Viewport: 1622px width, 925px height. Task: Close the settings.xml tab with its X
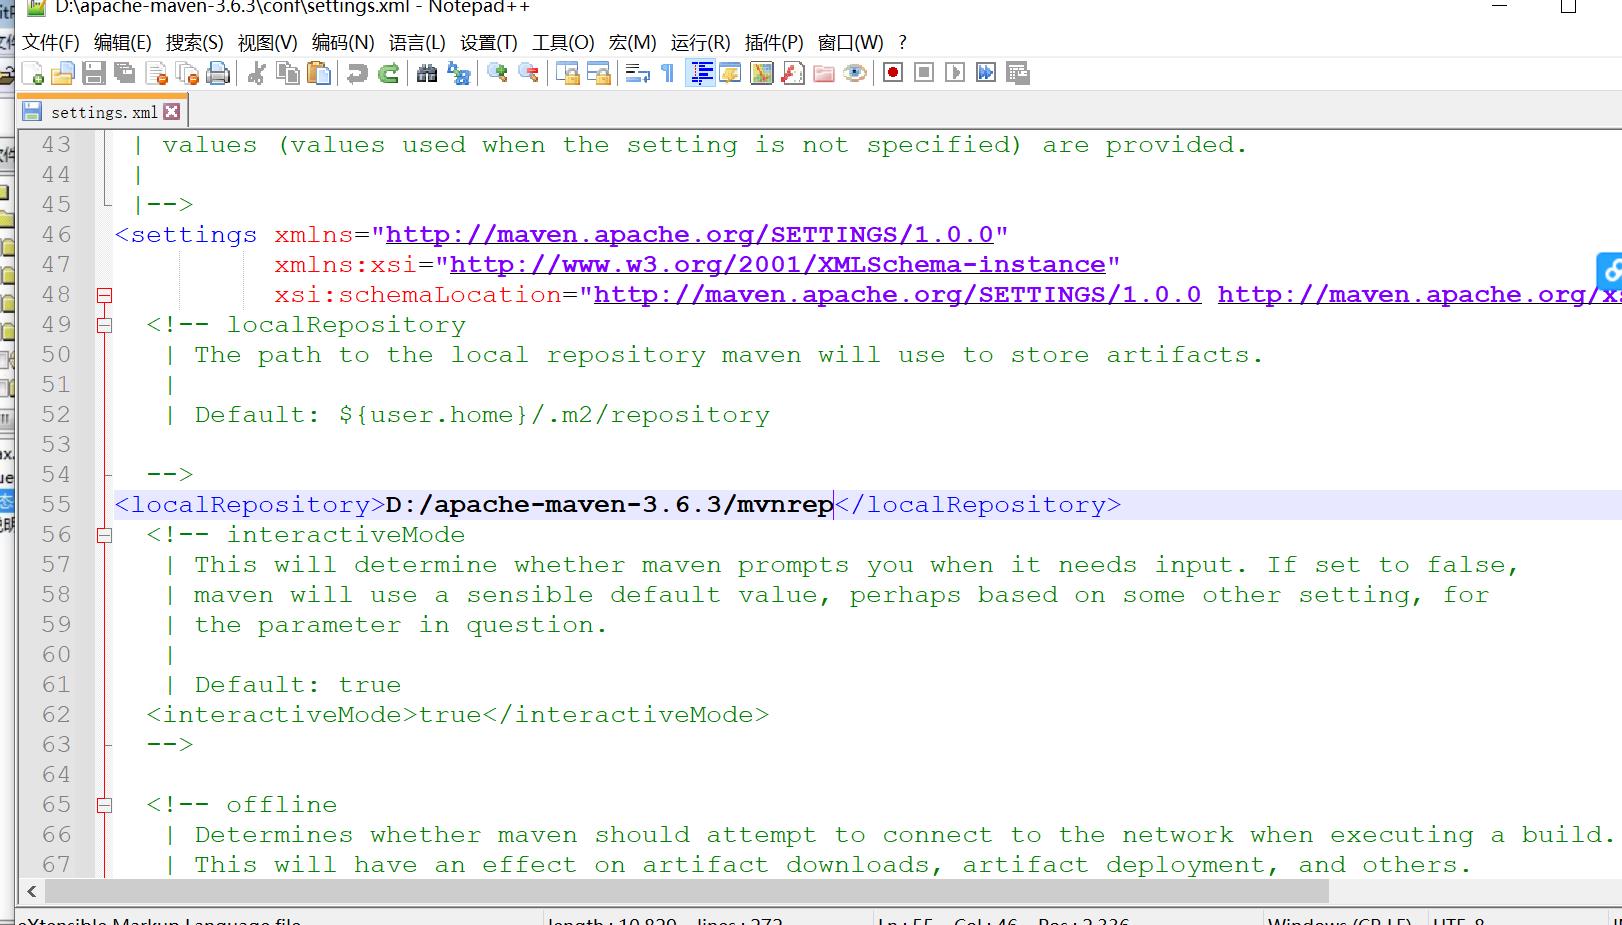click(172, 111)
